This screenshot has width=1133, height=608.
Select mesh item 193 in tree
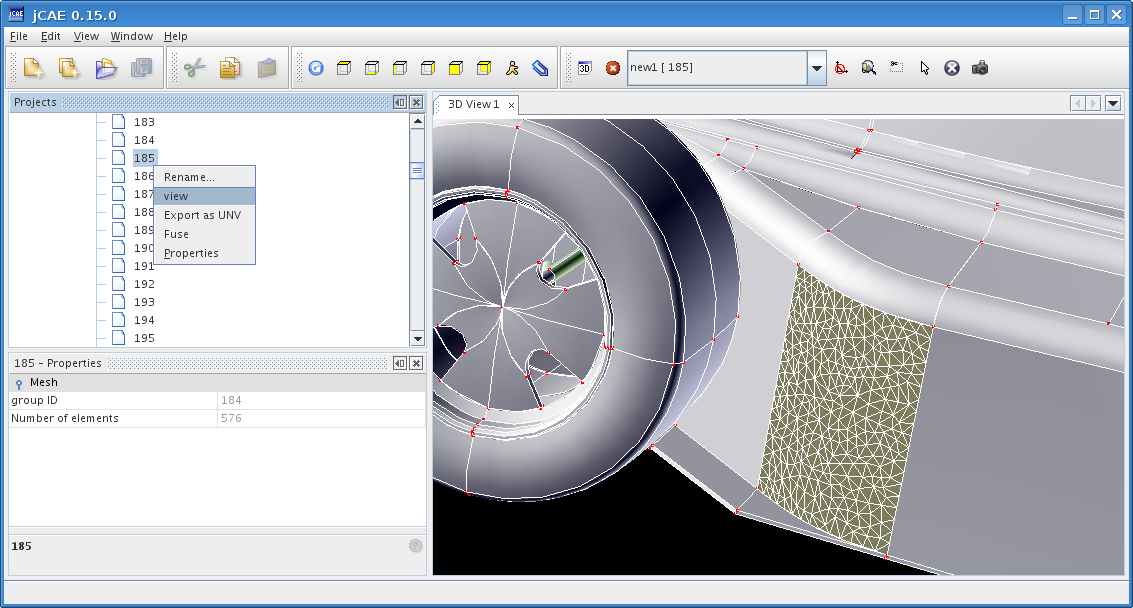(x=144, y=302)
